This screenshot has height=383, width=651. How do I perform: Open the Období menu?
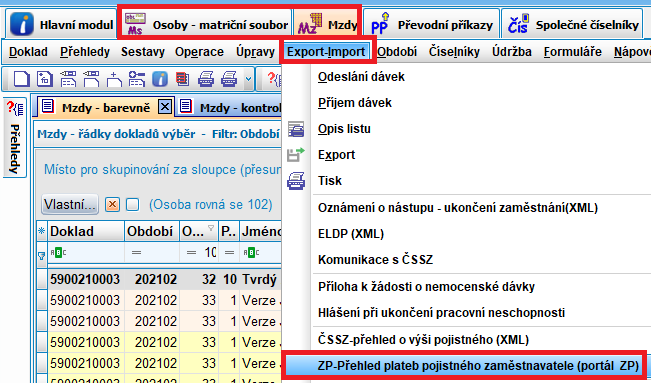coord(397,52)
